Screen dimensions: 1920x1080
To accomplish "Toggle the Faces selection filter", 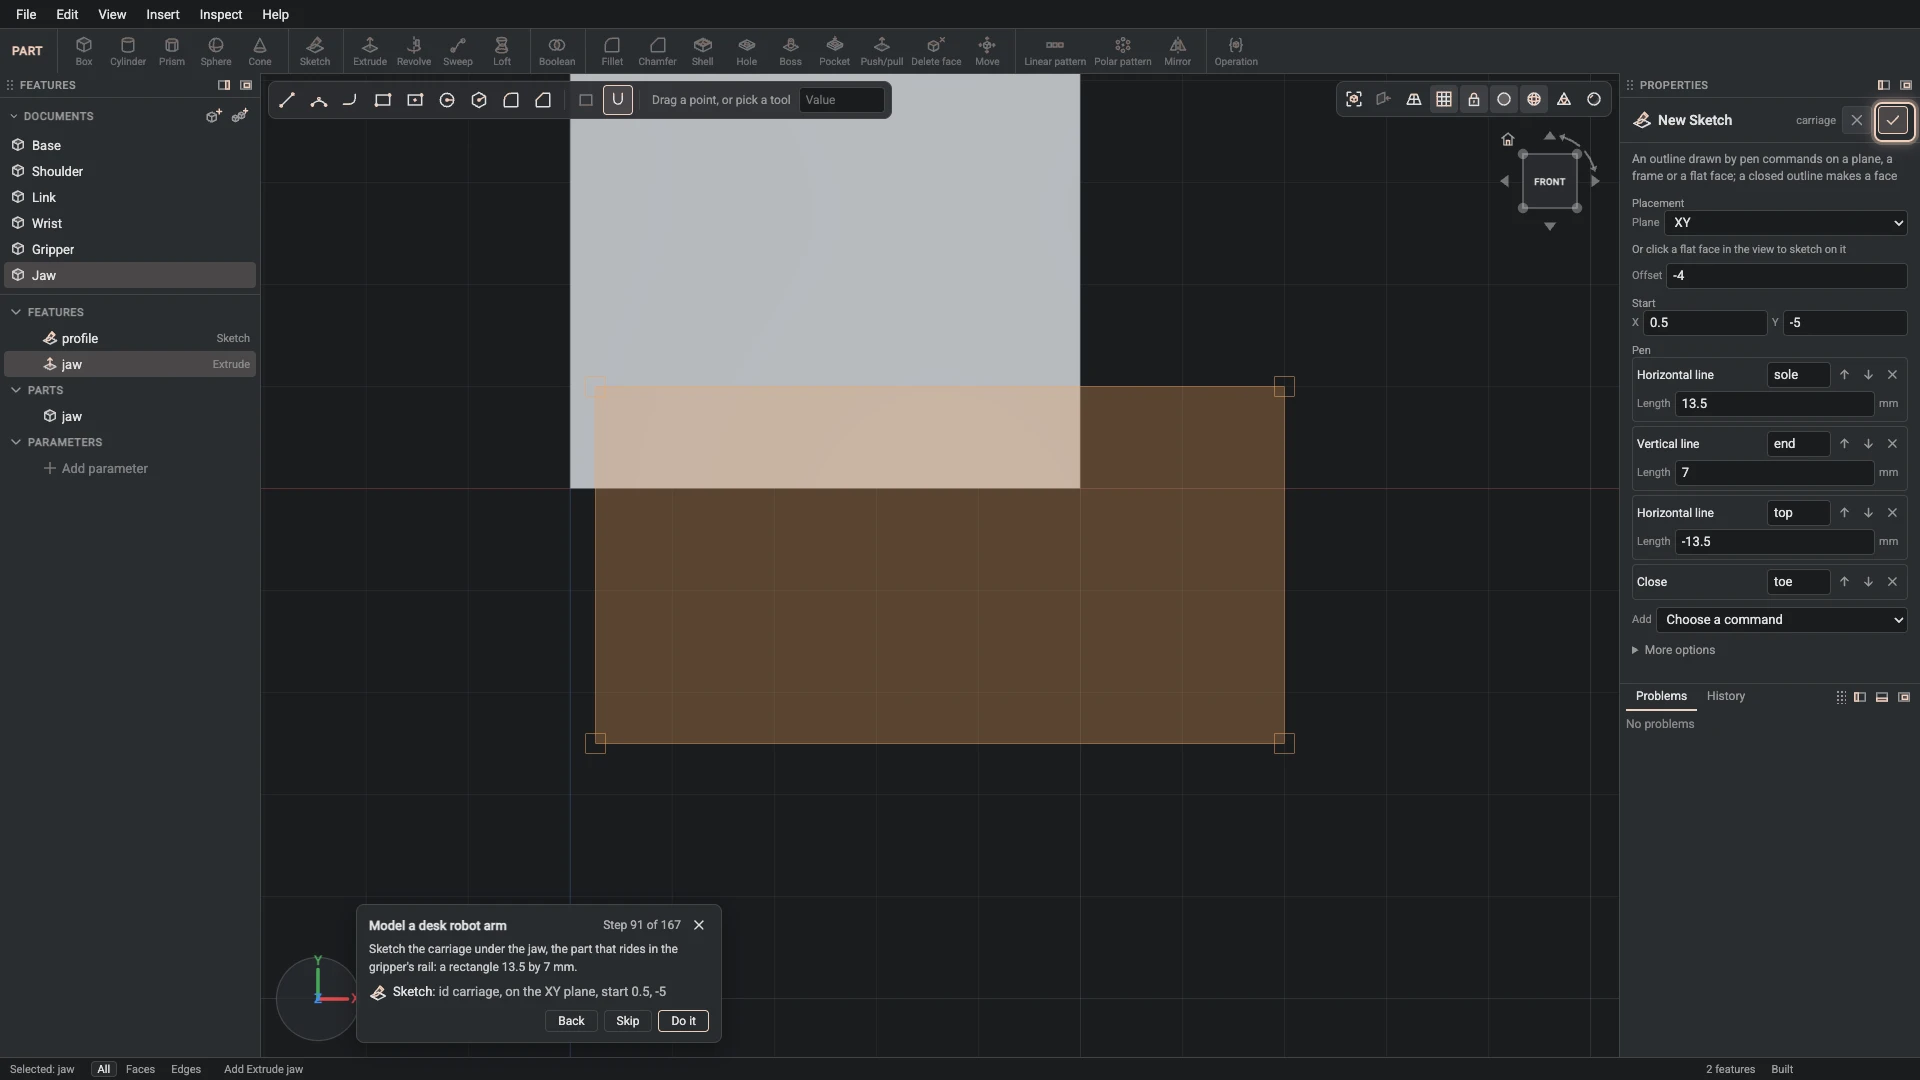I will [140, 1069].
